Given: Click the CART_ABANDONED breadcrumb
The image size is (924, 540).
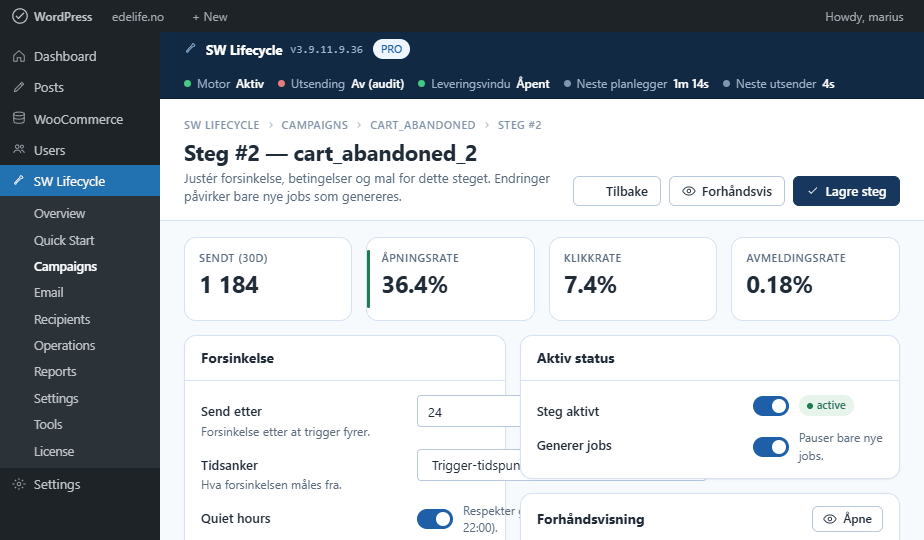Looking at the screenshot, I should (x=423, y=125).
